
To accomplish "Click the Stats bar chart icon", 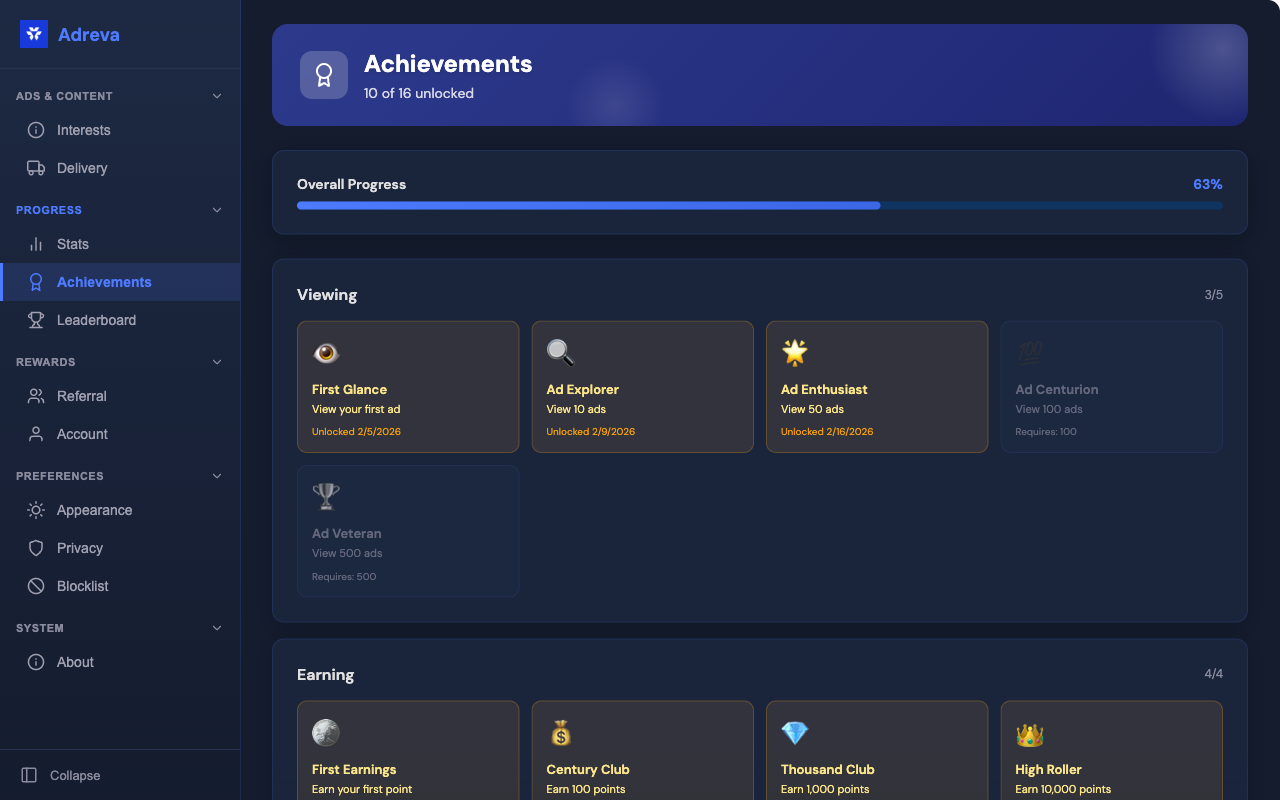I will click(36, 244).
